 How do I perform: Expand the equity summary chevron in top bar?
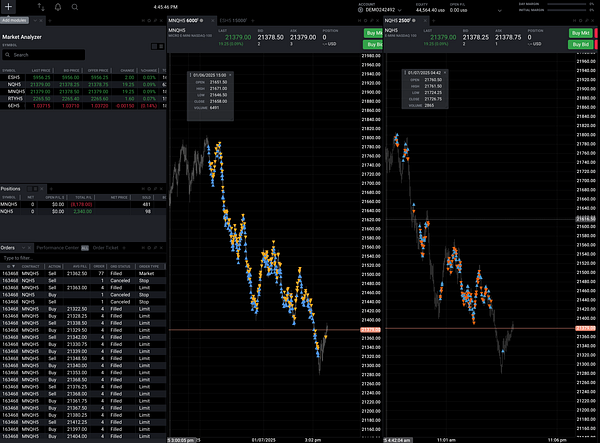[499, 11]
